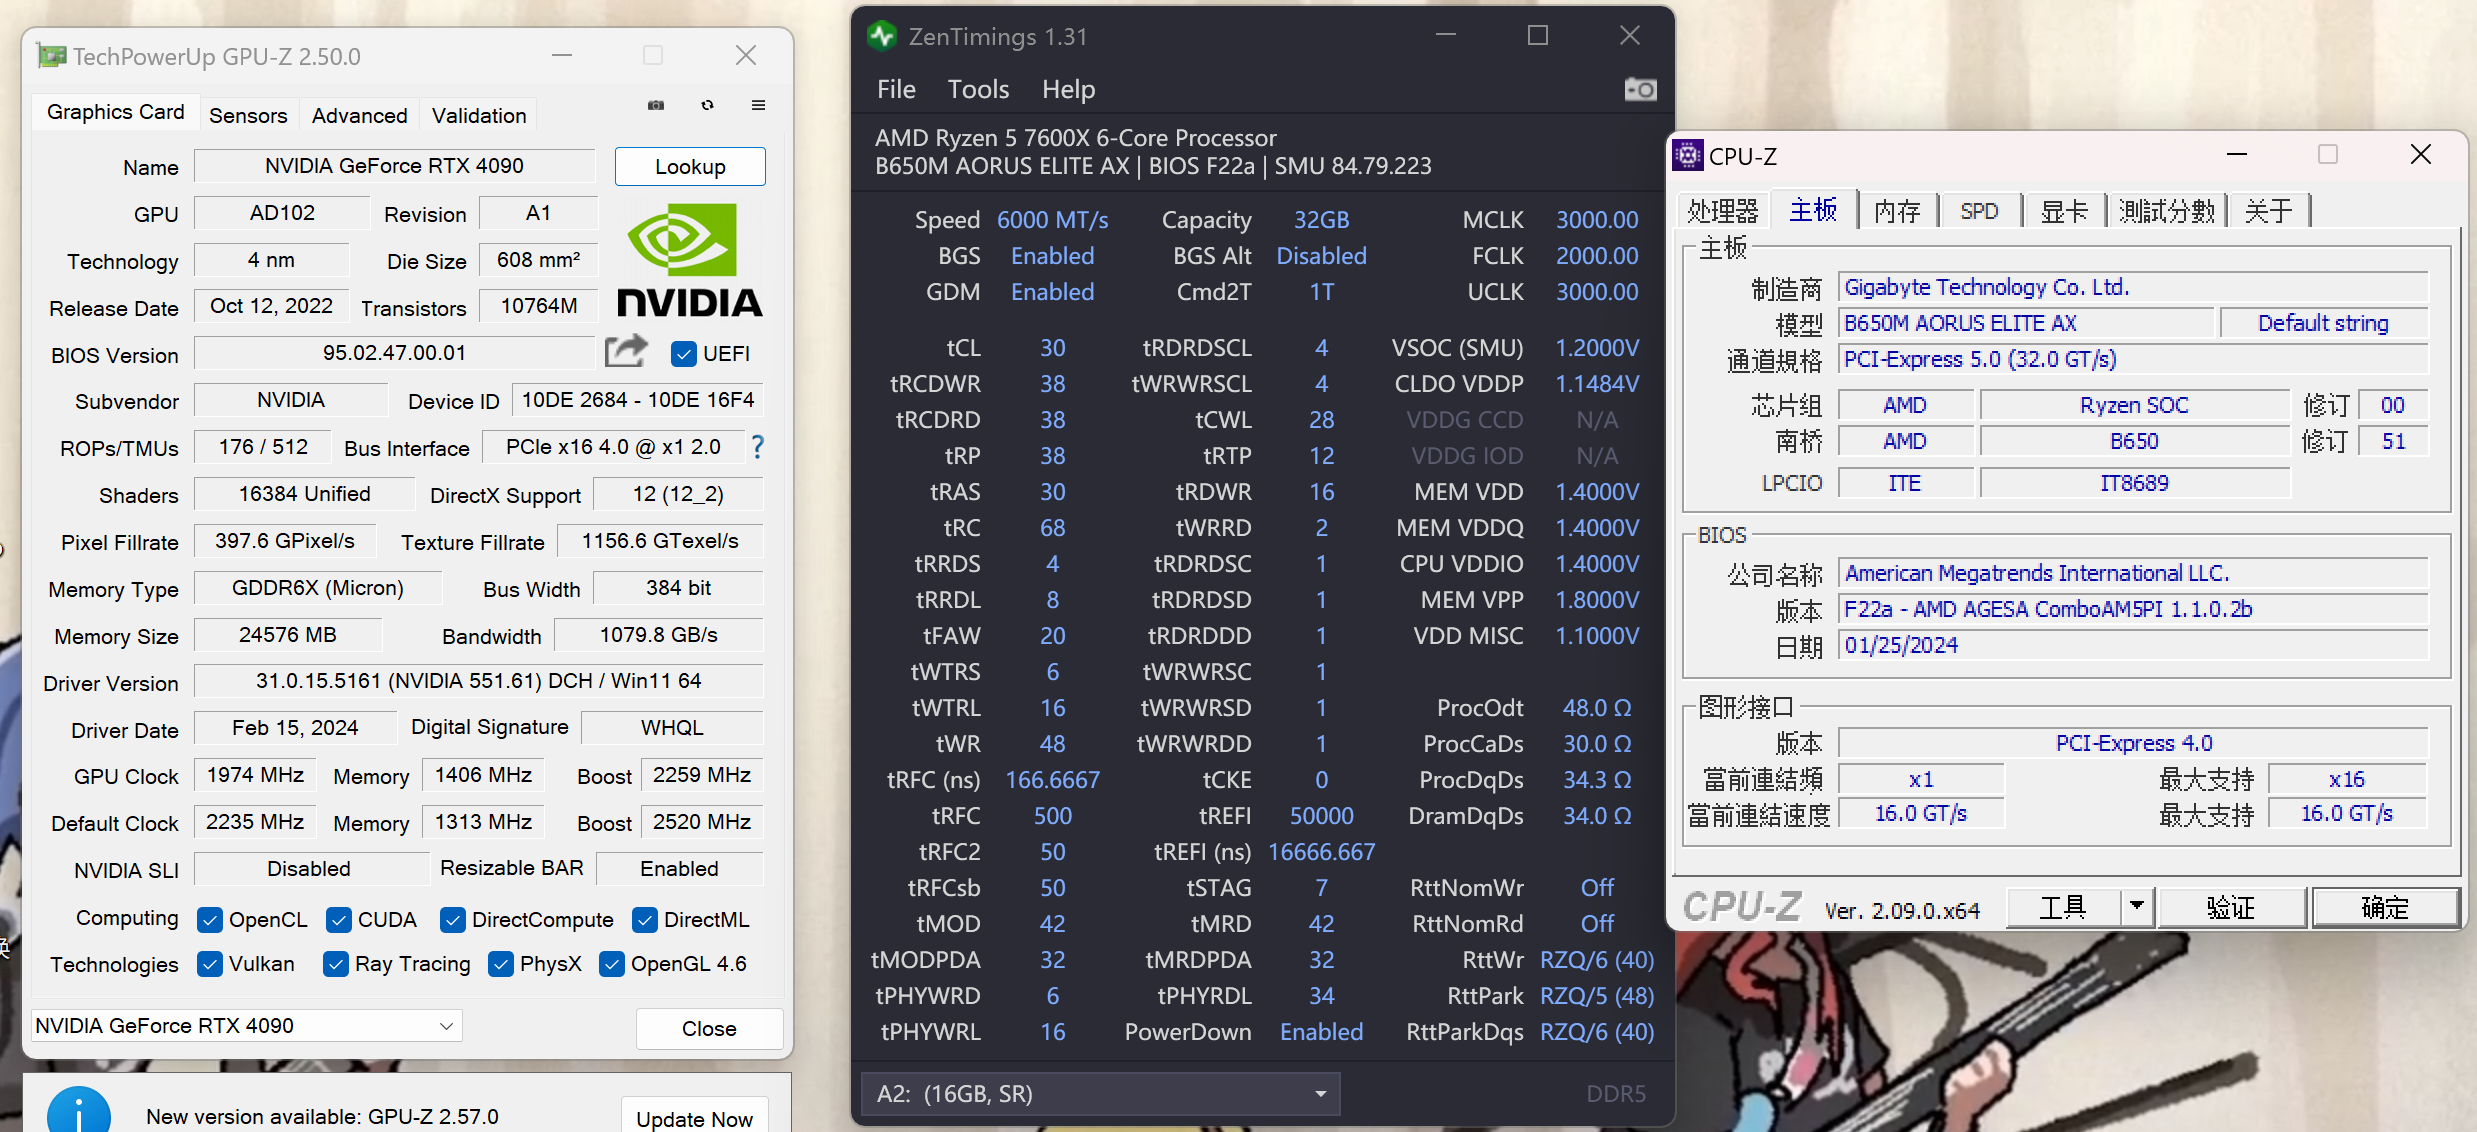Viewport: 2477px width, 1132px height.
Task: Open the A2 memory slot dropdown in ZenTimings
Action: (1320, 1094)
